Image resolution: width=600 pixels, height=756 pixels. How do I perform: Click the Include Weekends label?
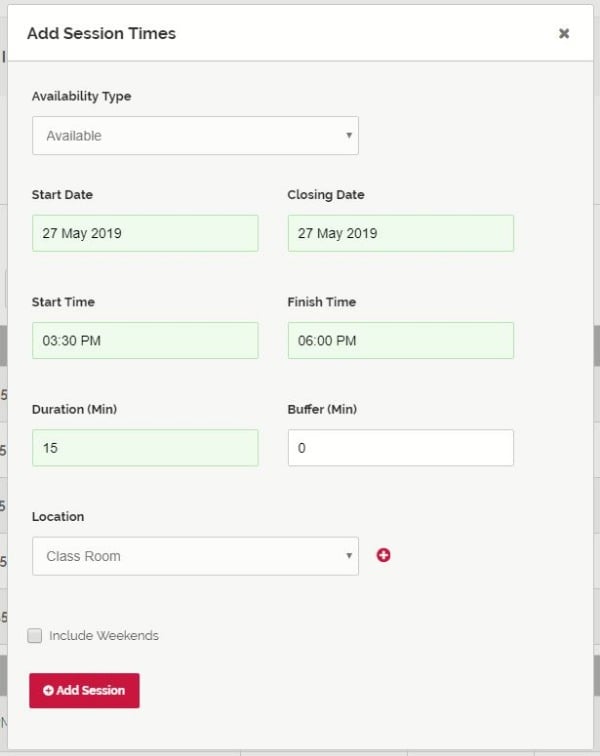coord(104,635)
